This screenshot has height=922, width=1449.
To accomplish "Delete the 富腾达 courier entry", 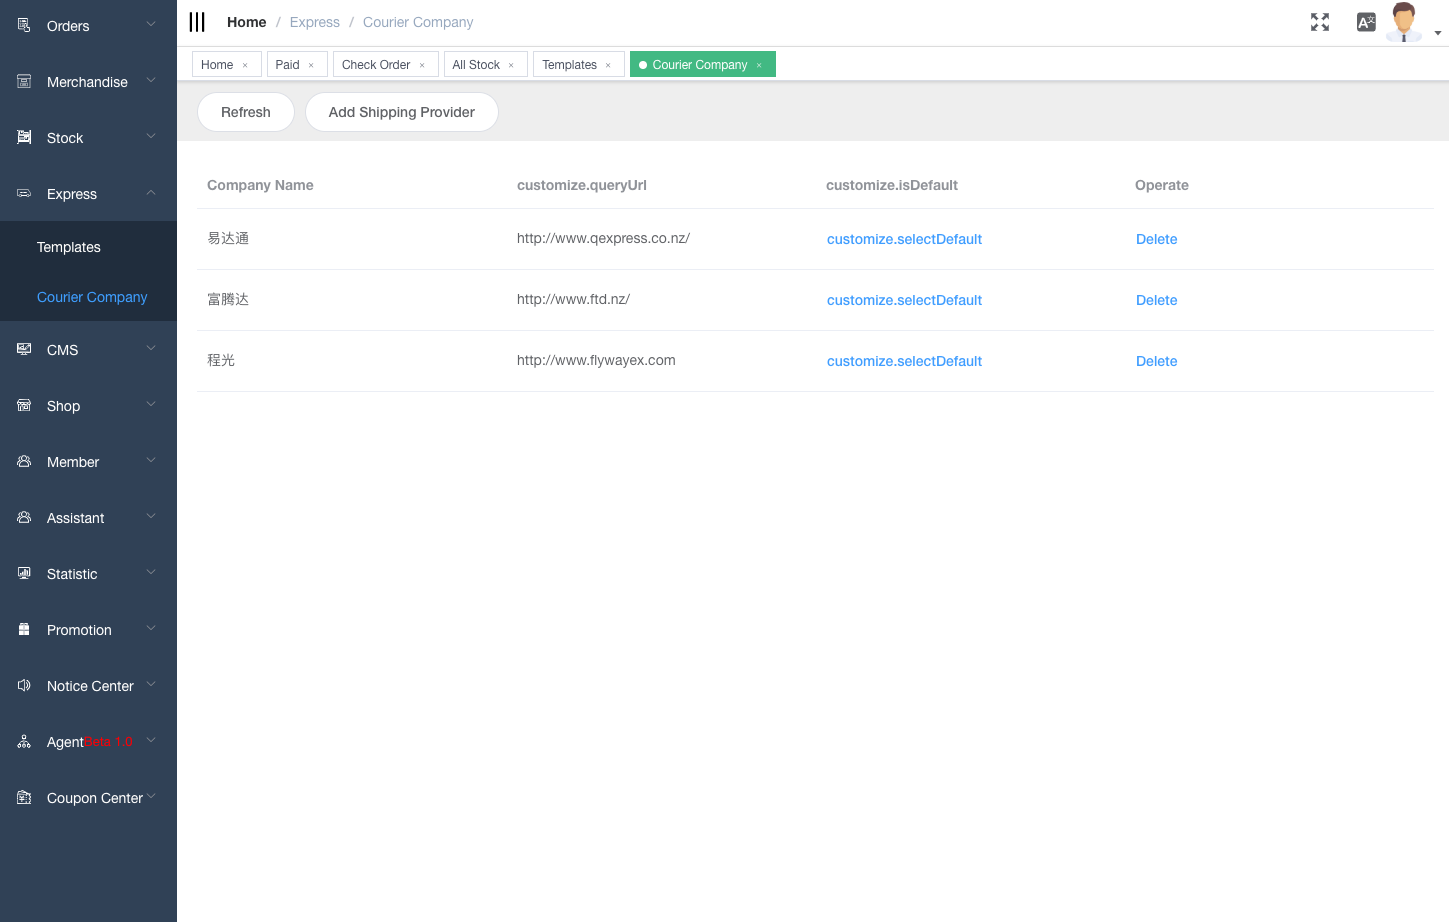I will pyautogui.click(x=1156, y=300).
